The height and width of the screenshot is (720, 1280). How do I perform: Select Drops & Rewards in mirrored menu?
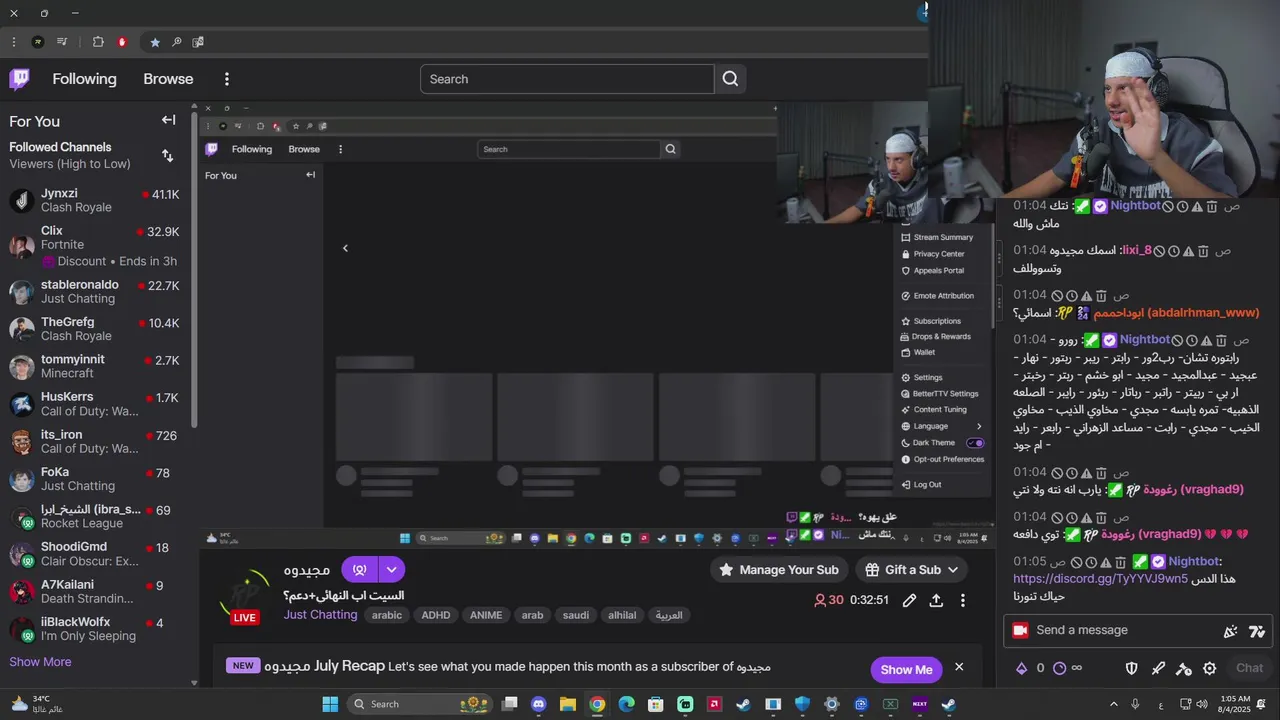point(941,336)
